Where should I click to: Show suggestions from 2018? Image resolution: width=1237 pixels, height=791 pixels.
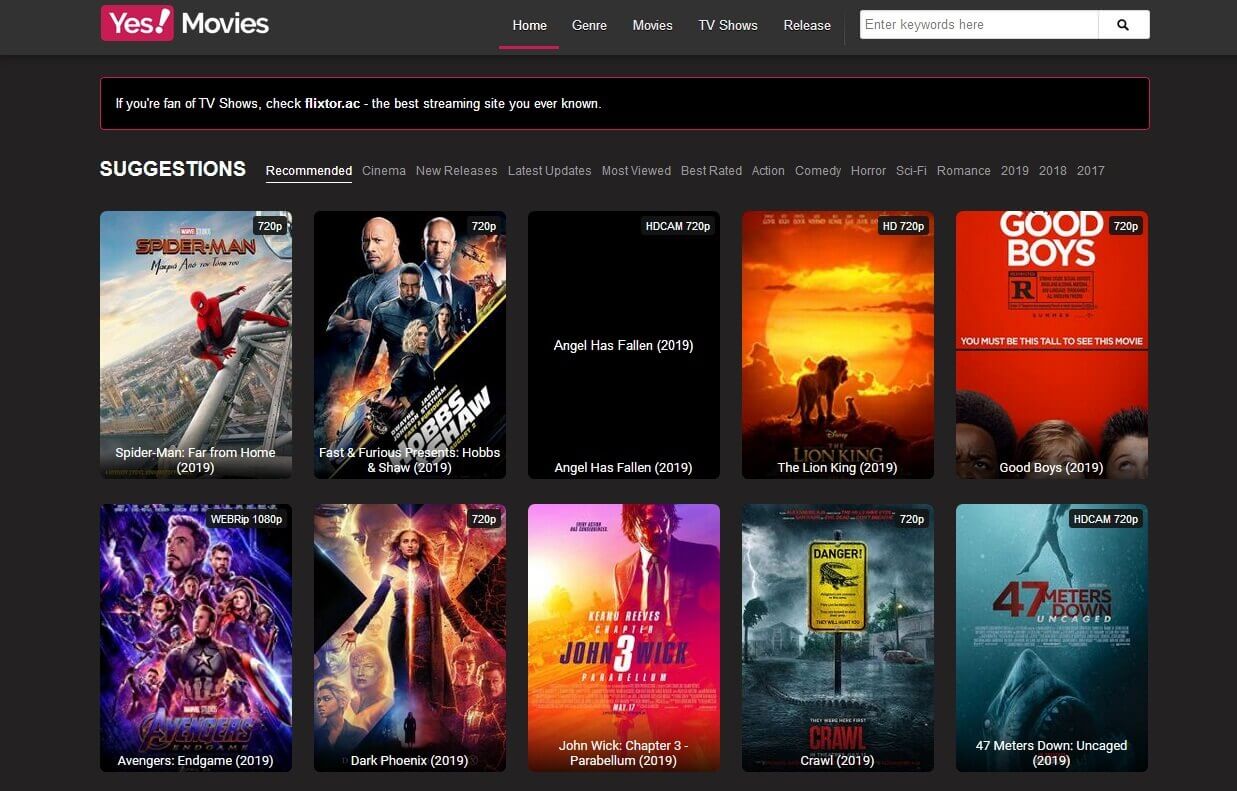click(x=1053, y=171)
